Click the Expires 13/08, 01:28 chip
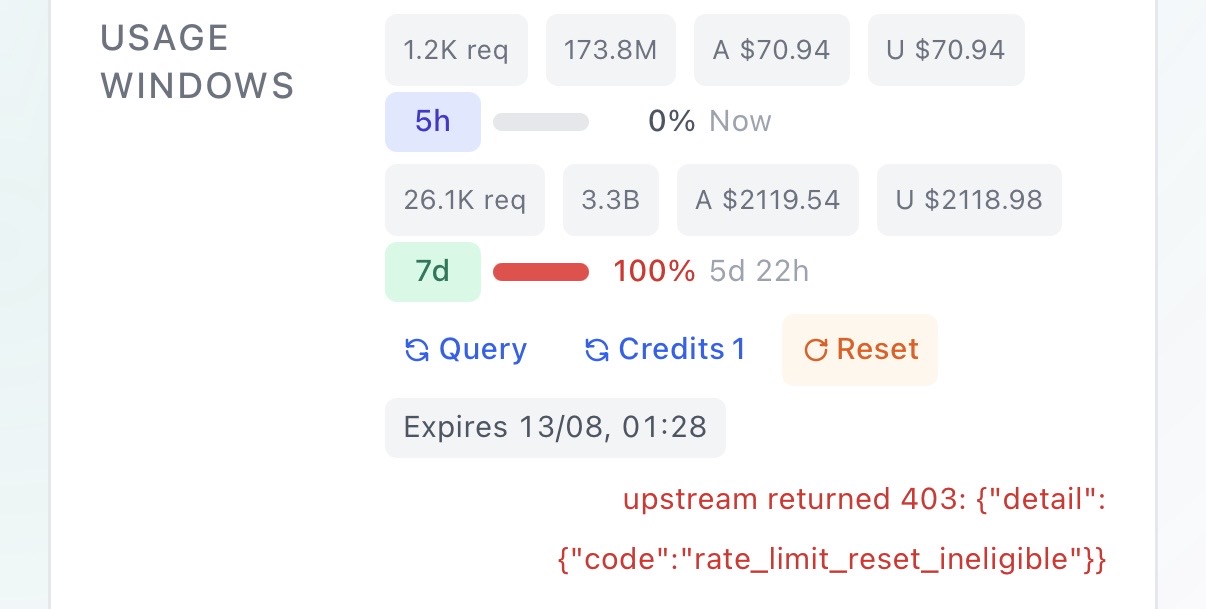1206x609 pixels. (x=555, y=428)
